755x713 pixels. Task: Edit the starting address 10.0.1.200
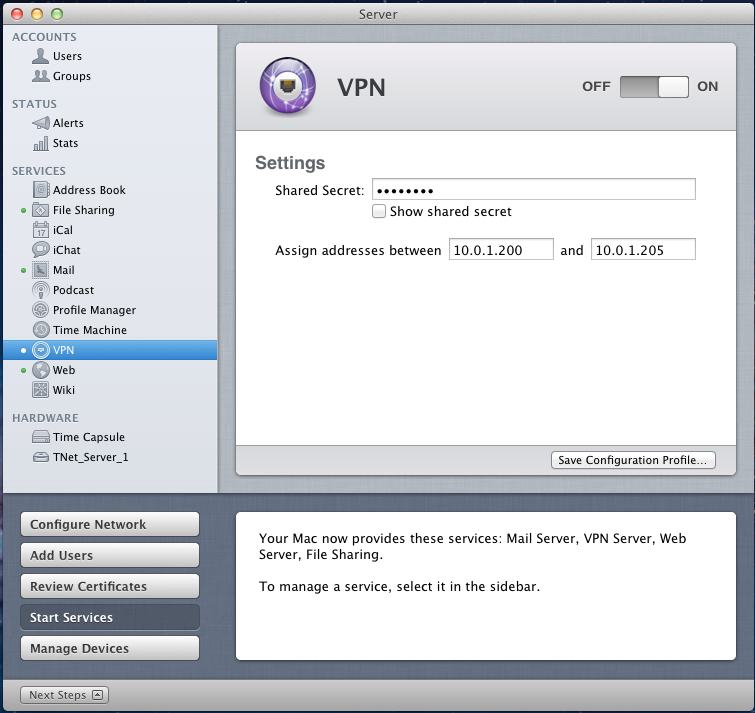(x=501, y=249)
